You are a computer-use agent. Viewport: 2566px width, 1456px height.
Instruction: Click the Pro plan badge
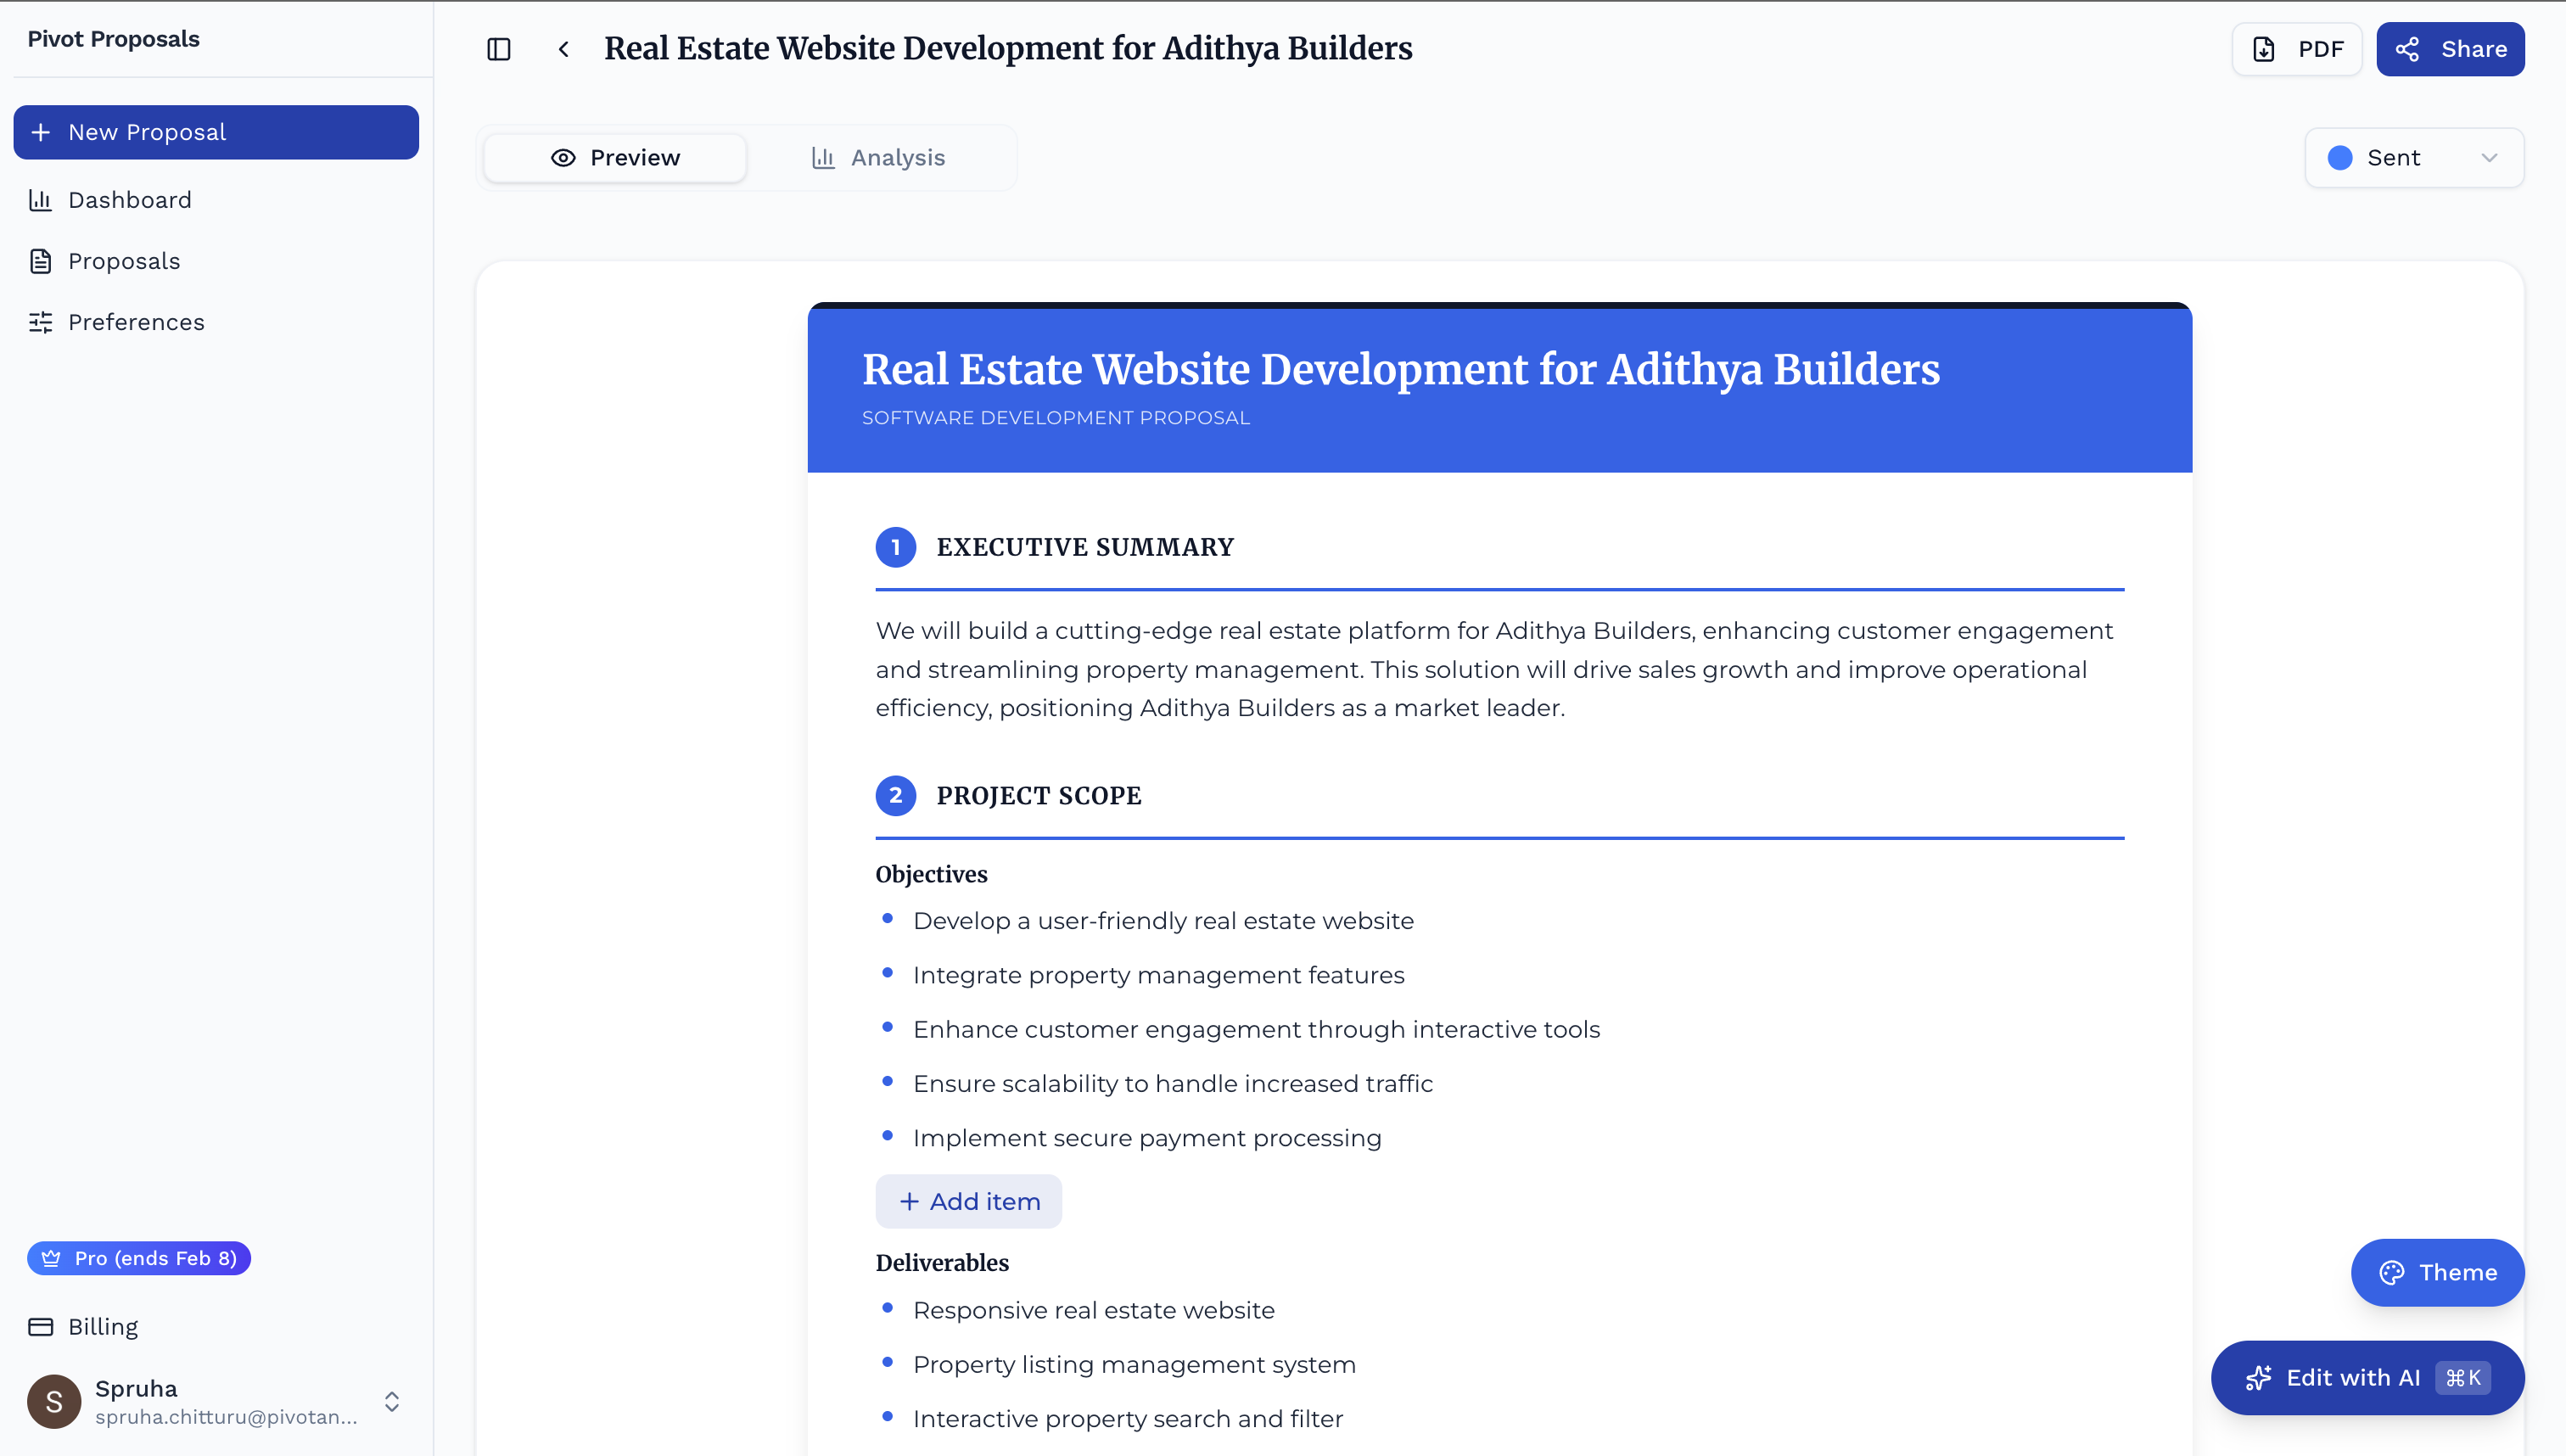click(x=139, y=1258)
